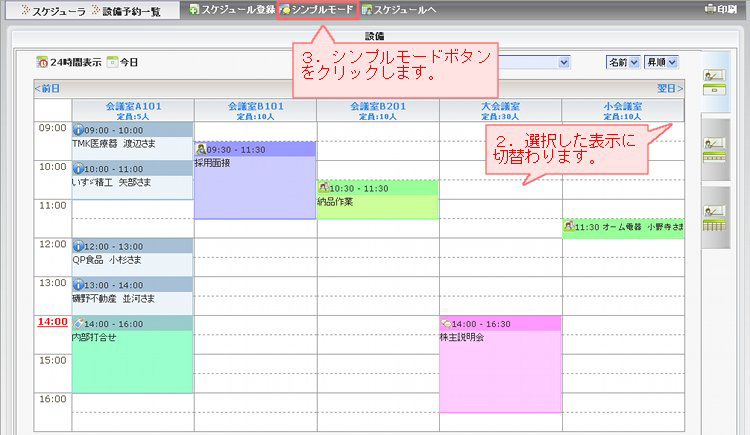
Task: Switch to シンプルモード
Action: tap(317, 10)
